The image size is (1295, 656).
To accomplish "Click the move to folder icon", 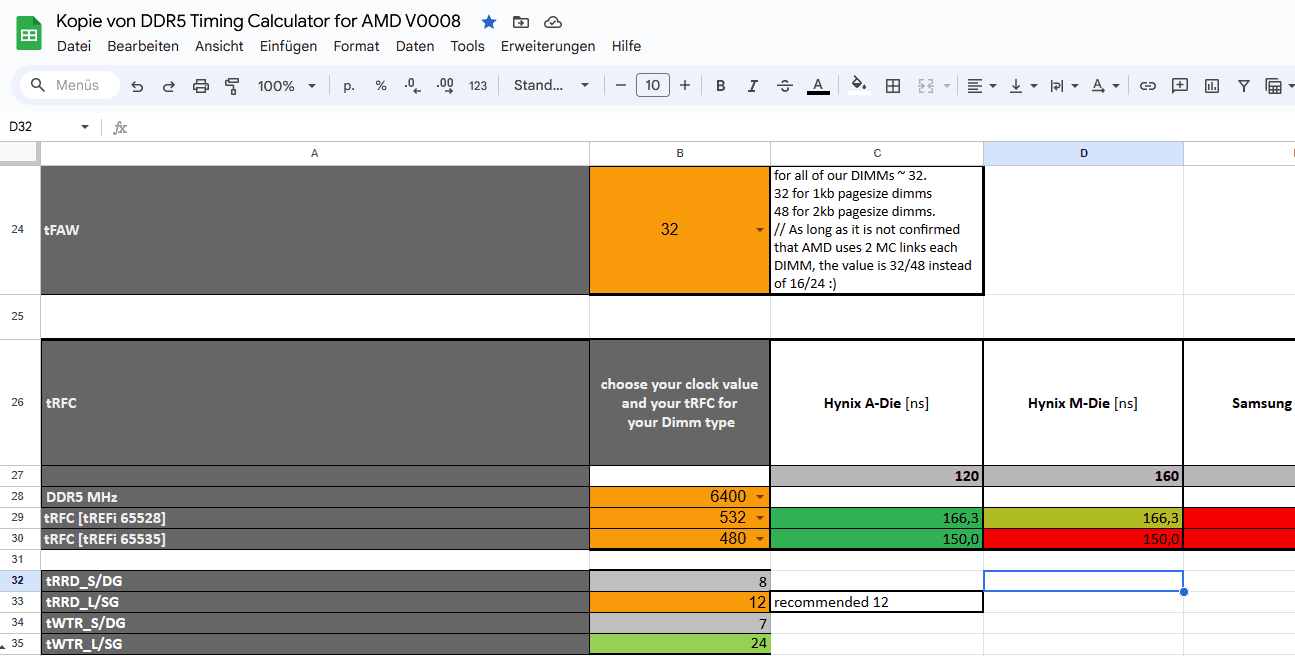I will [521, 21].
